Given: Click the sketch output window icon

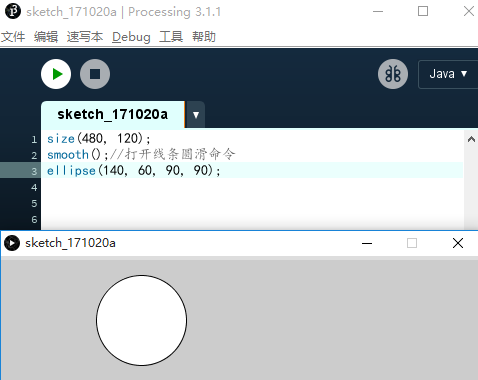Looking at the screenshot, I should [x=12, y=243].
